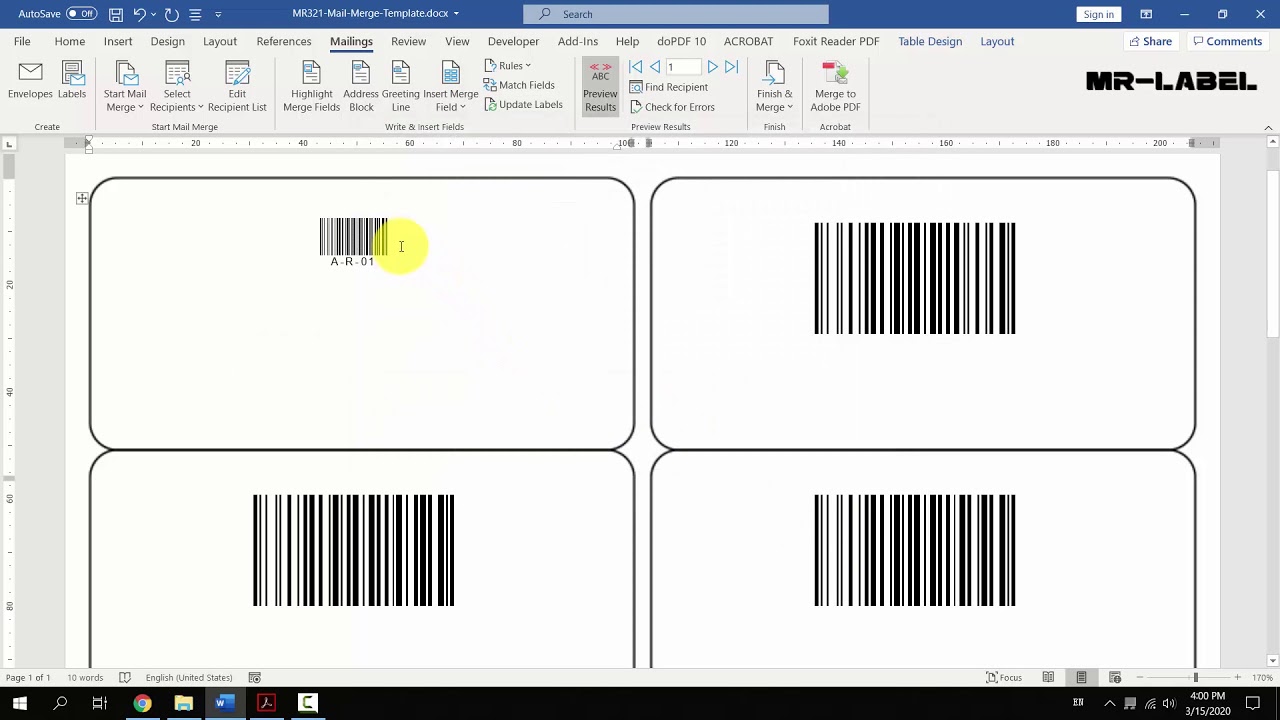Viewport: 1280px width, 720px height.
Task: Switch to the Home tab
Action: [x=70, y=41]
